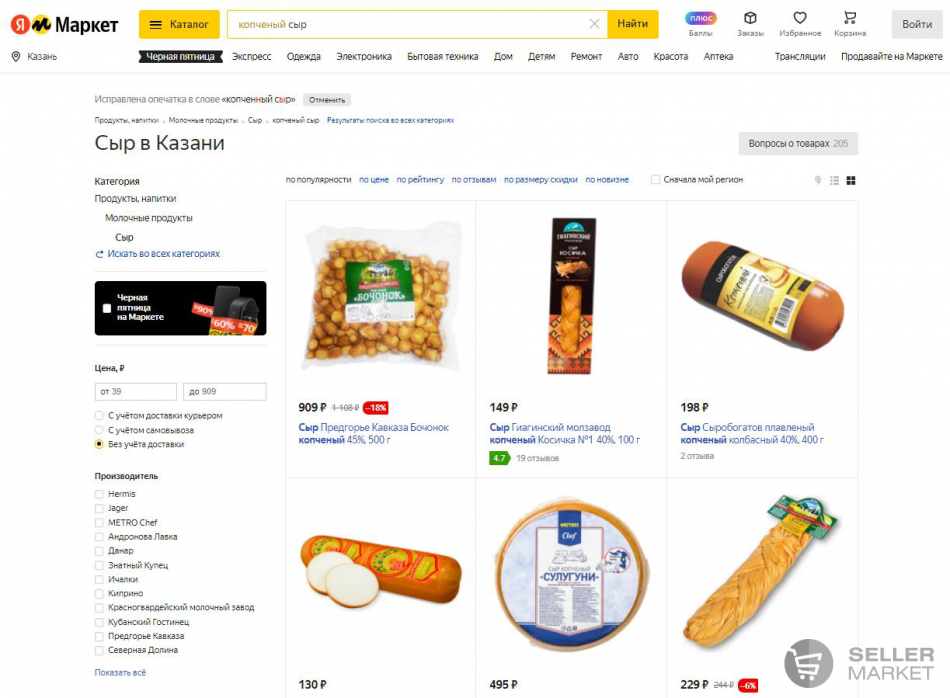950x698 pixels.
Task: Select С учётом самовывоза radio option
Action: coord(99,430)
